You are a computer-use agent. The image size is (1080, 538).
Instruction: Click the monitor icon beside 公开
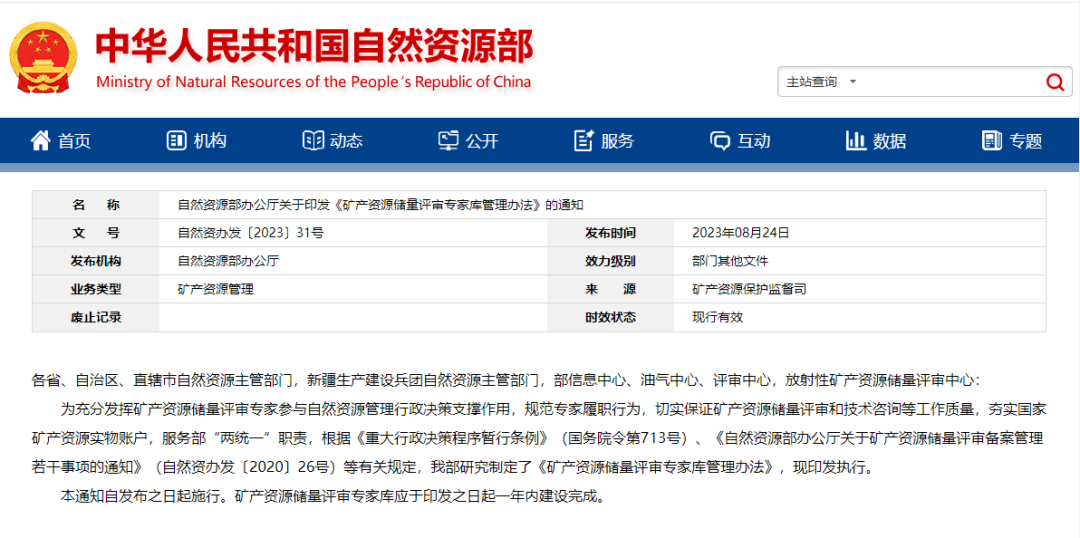448,141
